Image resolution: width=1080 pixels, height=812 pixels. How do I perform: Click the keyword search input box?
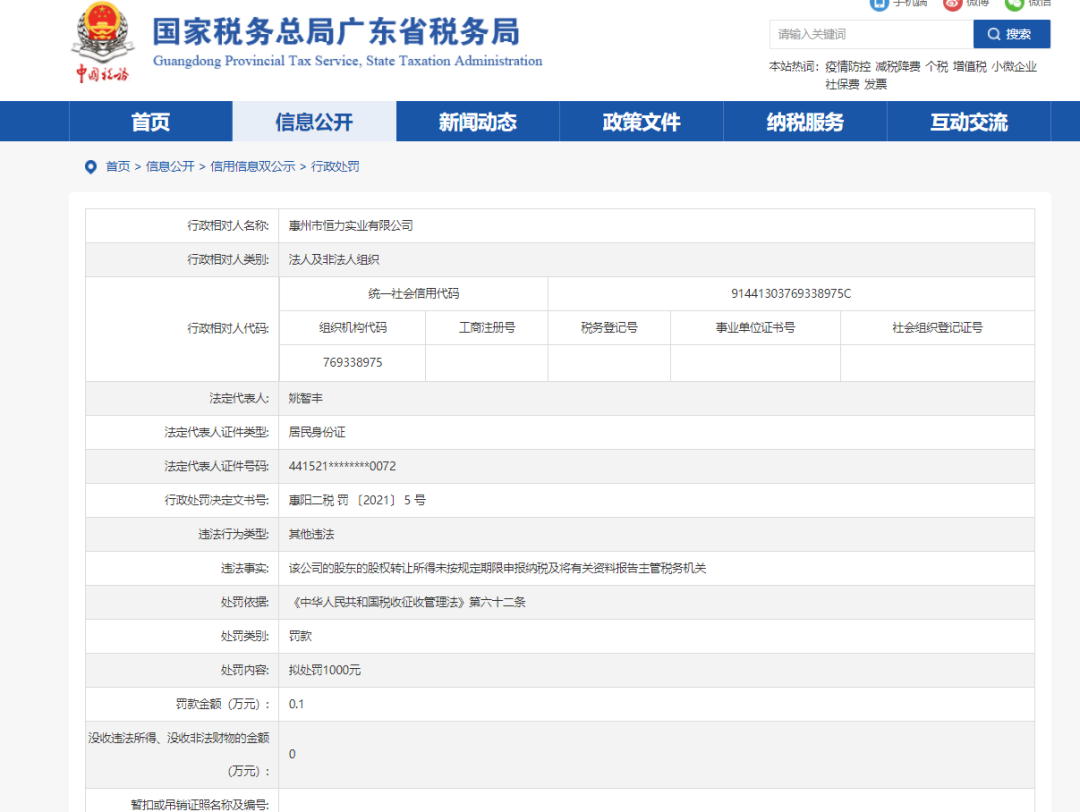tap(870, 34)
